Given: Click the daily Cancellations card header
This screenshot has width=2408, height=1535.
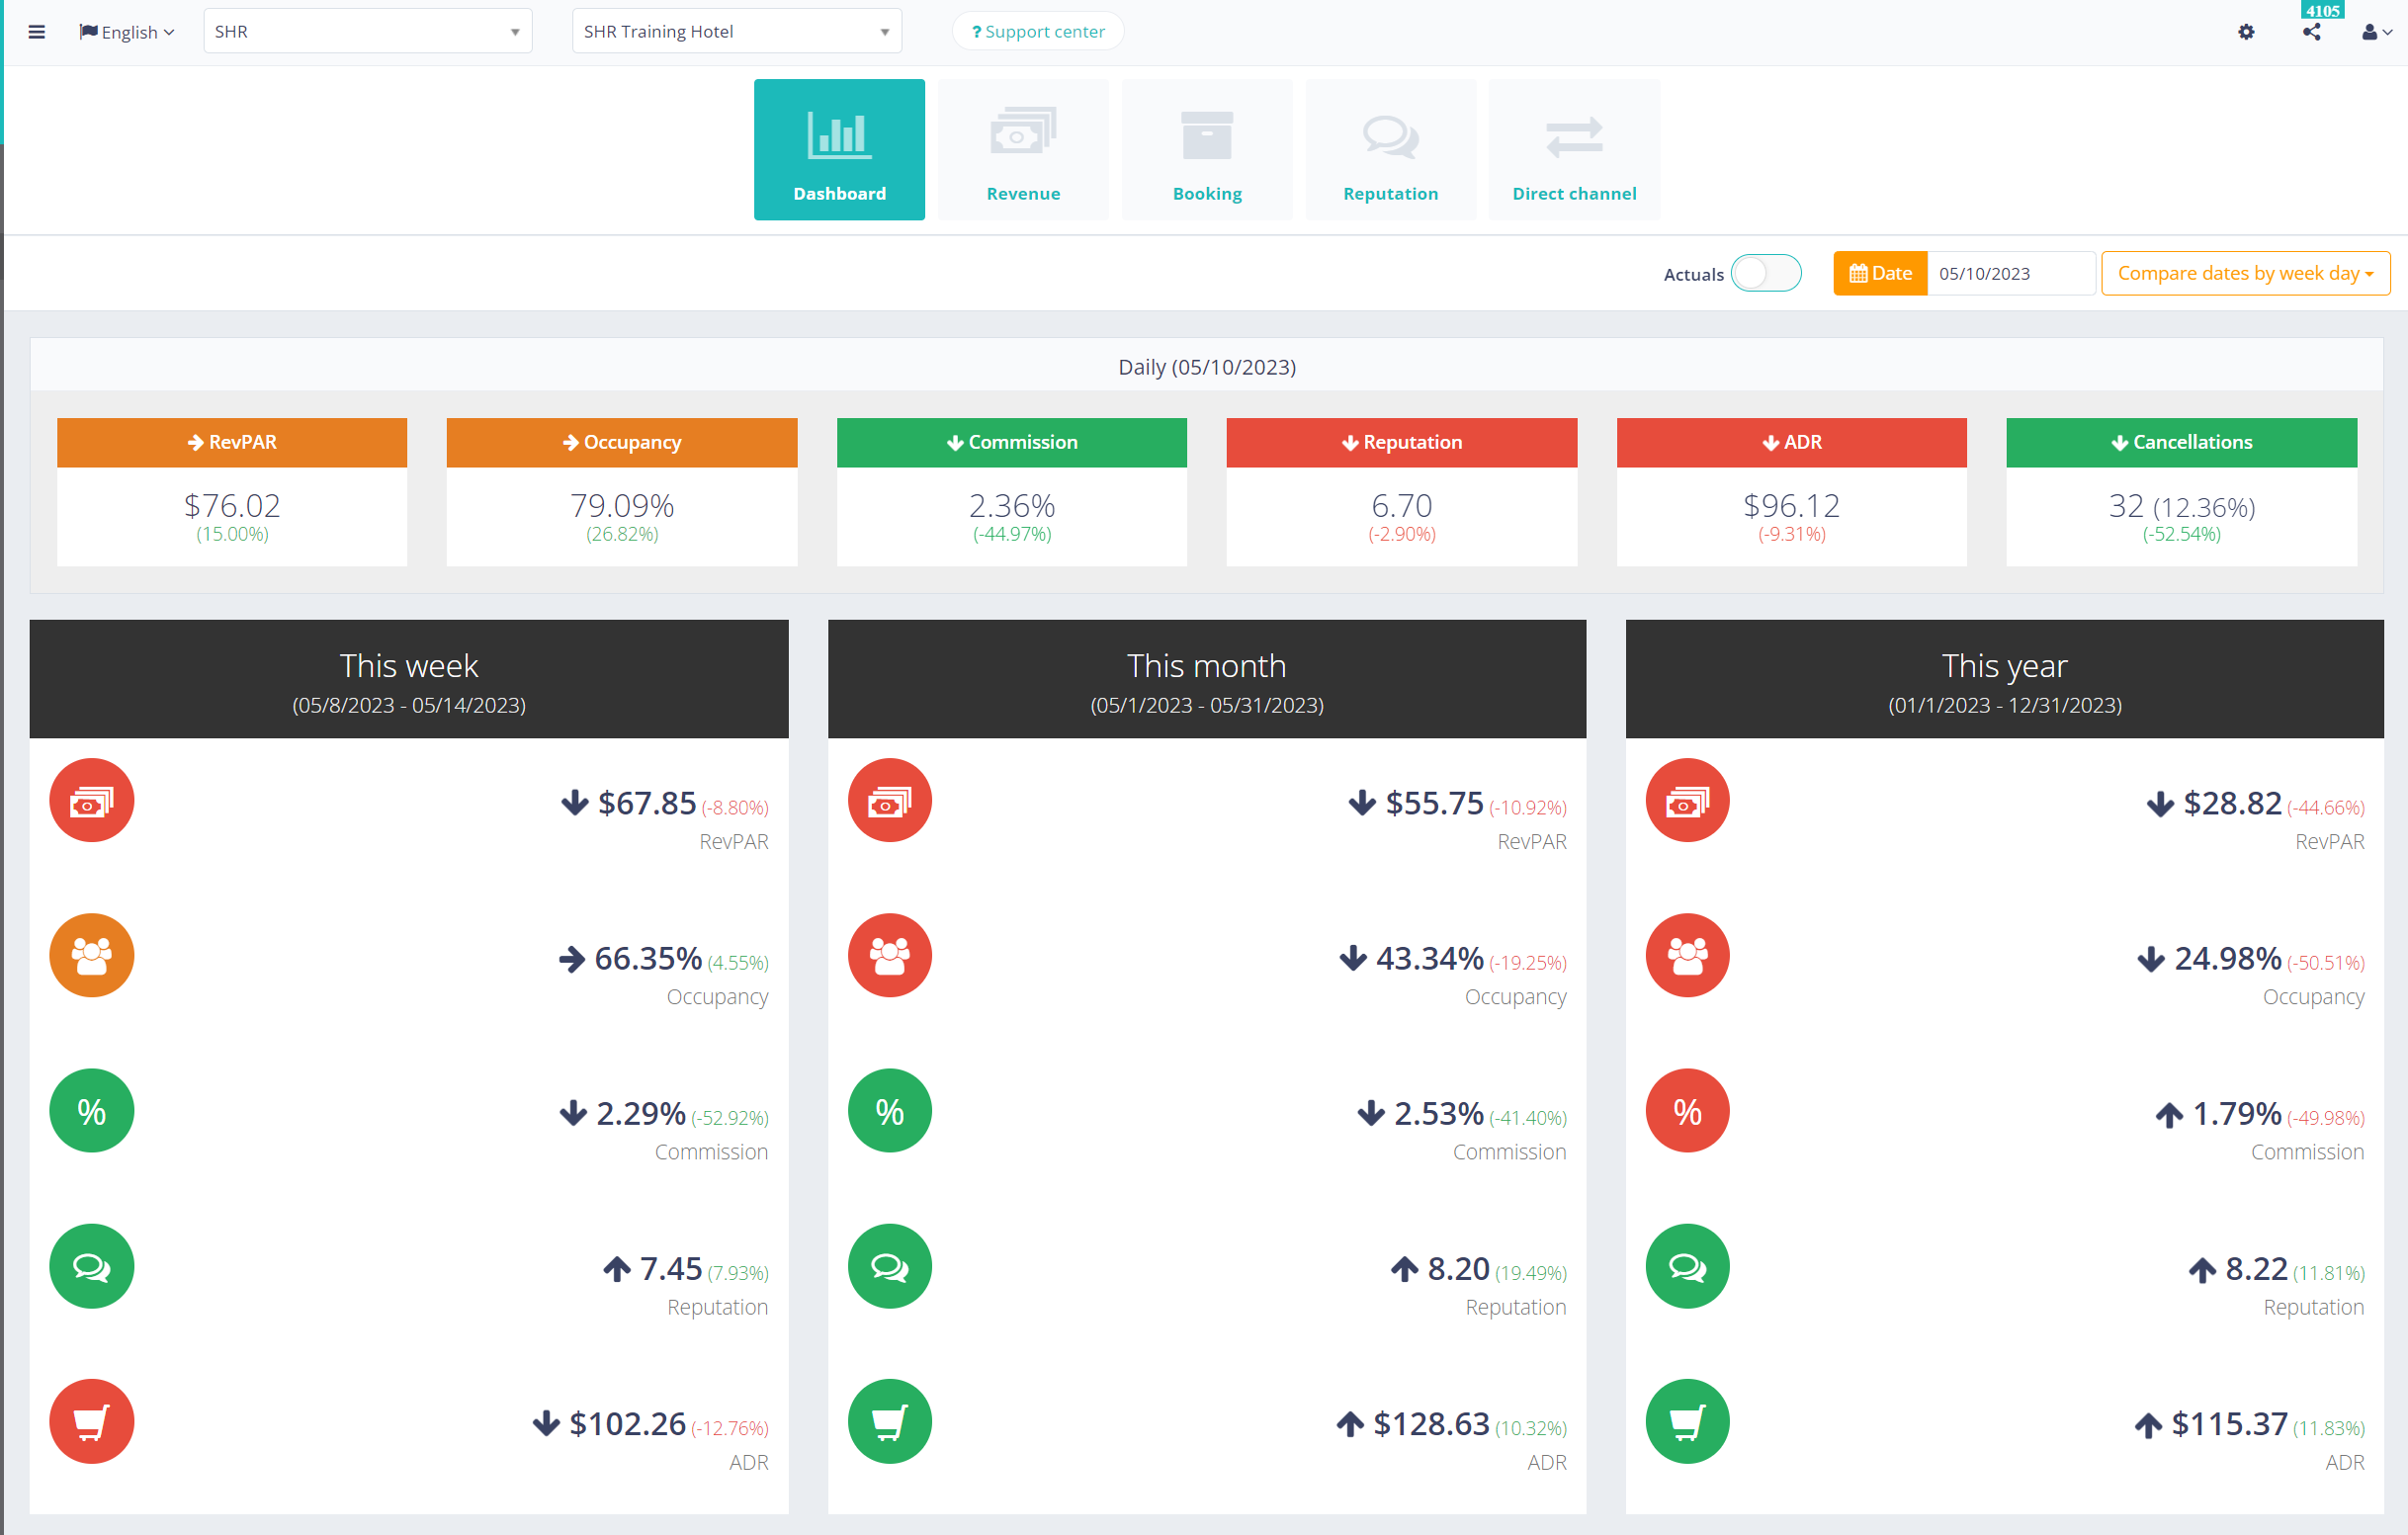Looking at the screenshot, I should tap(2181, 442).
